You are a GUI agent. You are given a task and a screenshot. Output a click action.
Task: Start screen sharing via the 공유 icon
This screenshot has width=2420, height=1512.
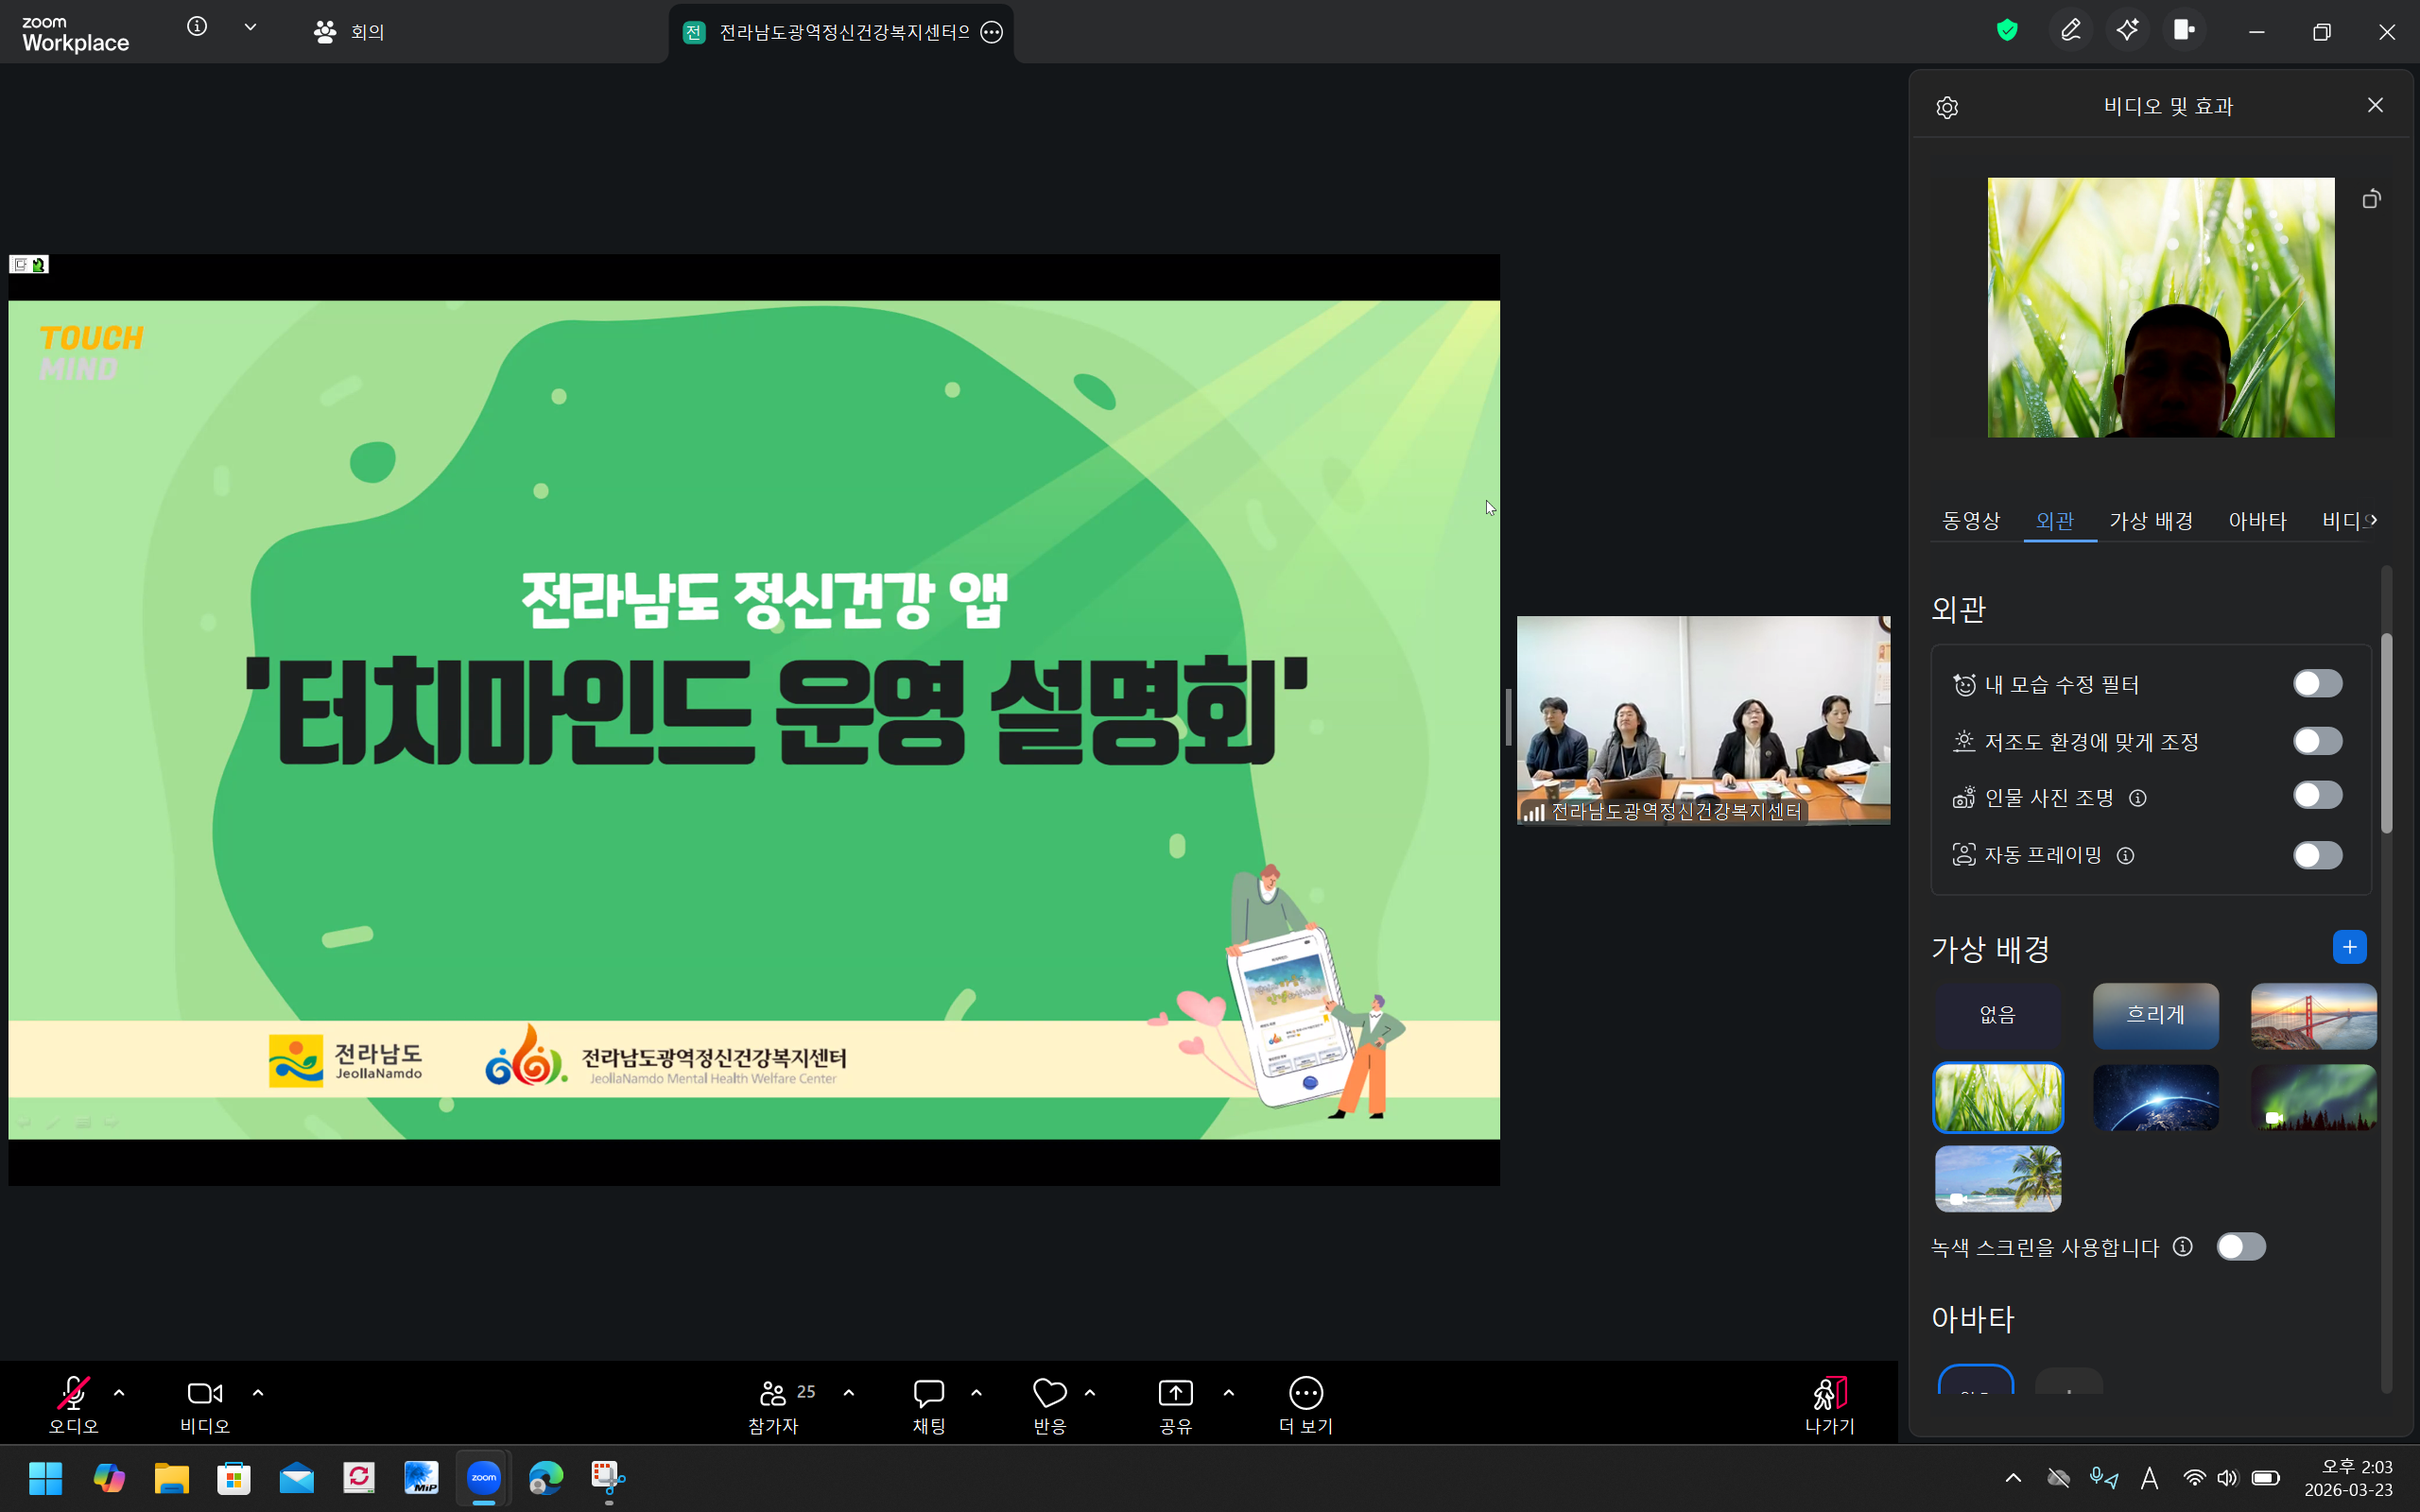pos(1174,1392)
